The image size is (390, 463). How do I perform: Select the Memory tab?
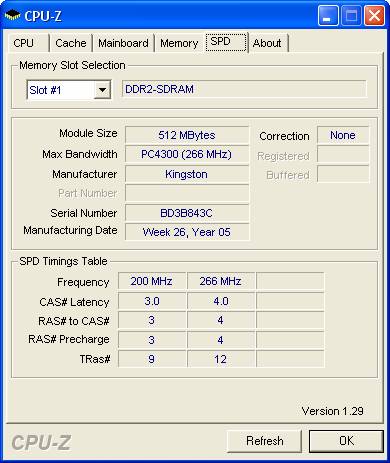click(179, 43)
